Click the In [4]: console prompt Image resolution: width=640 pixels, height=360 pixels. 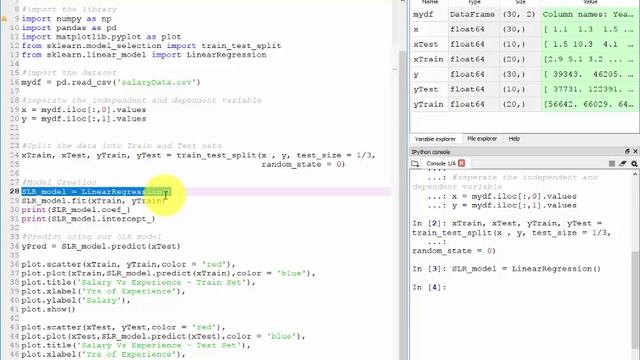coord(429,287)
